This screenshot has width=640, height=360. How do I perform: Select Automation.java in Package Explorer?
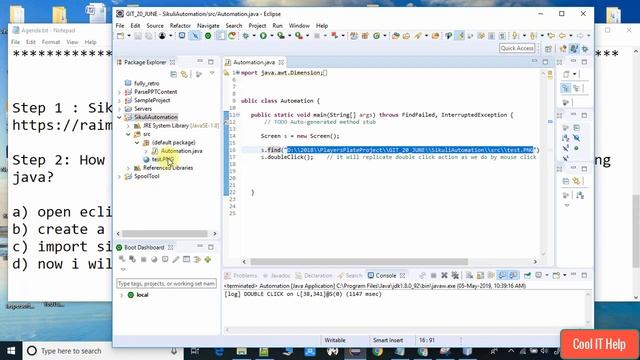(x=181, y=151)
